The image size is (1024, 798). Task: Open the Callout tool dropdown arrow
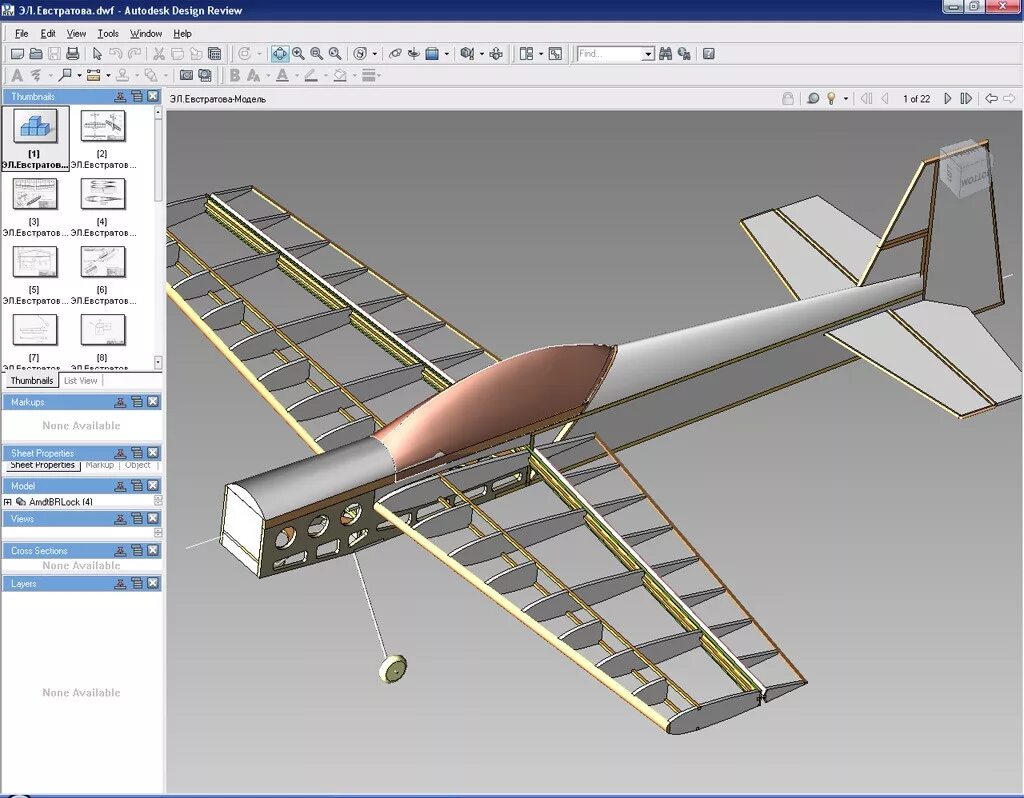pyautogui.click(x=79, y=75)
